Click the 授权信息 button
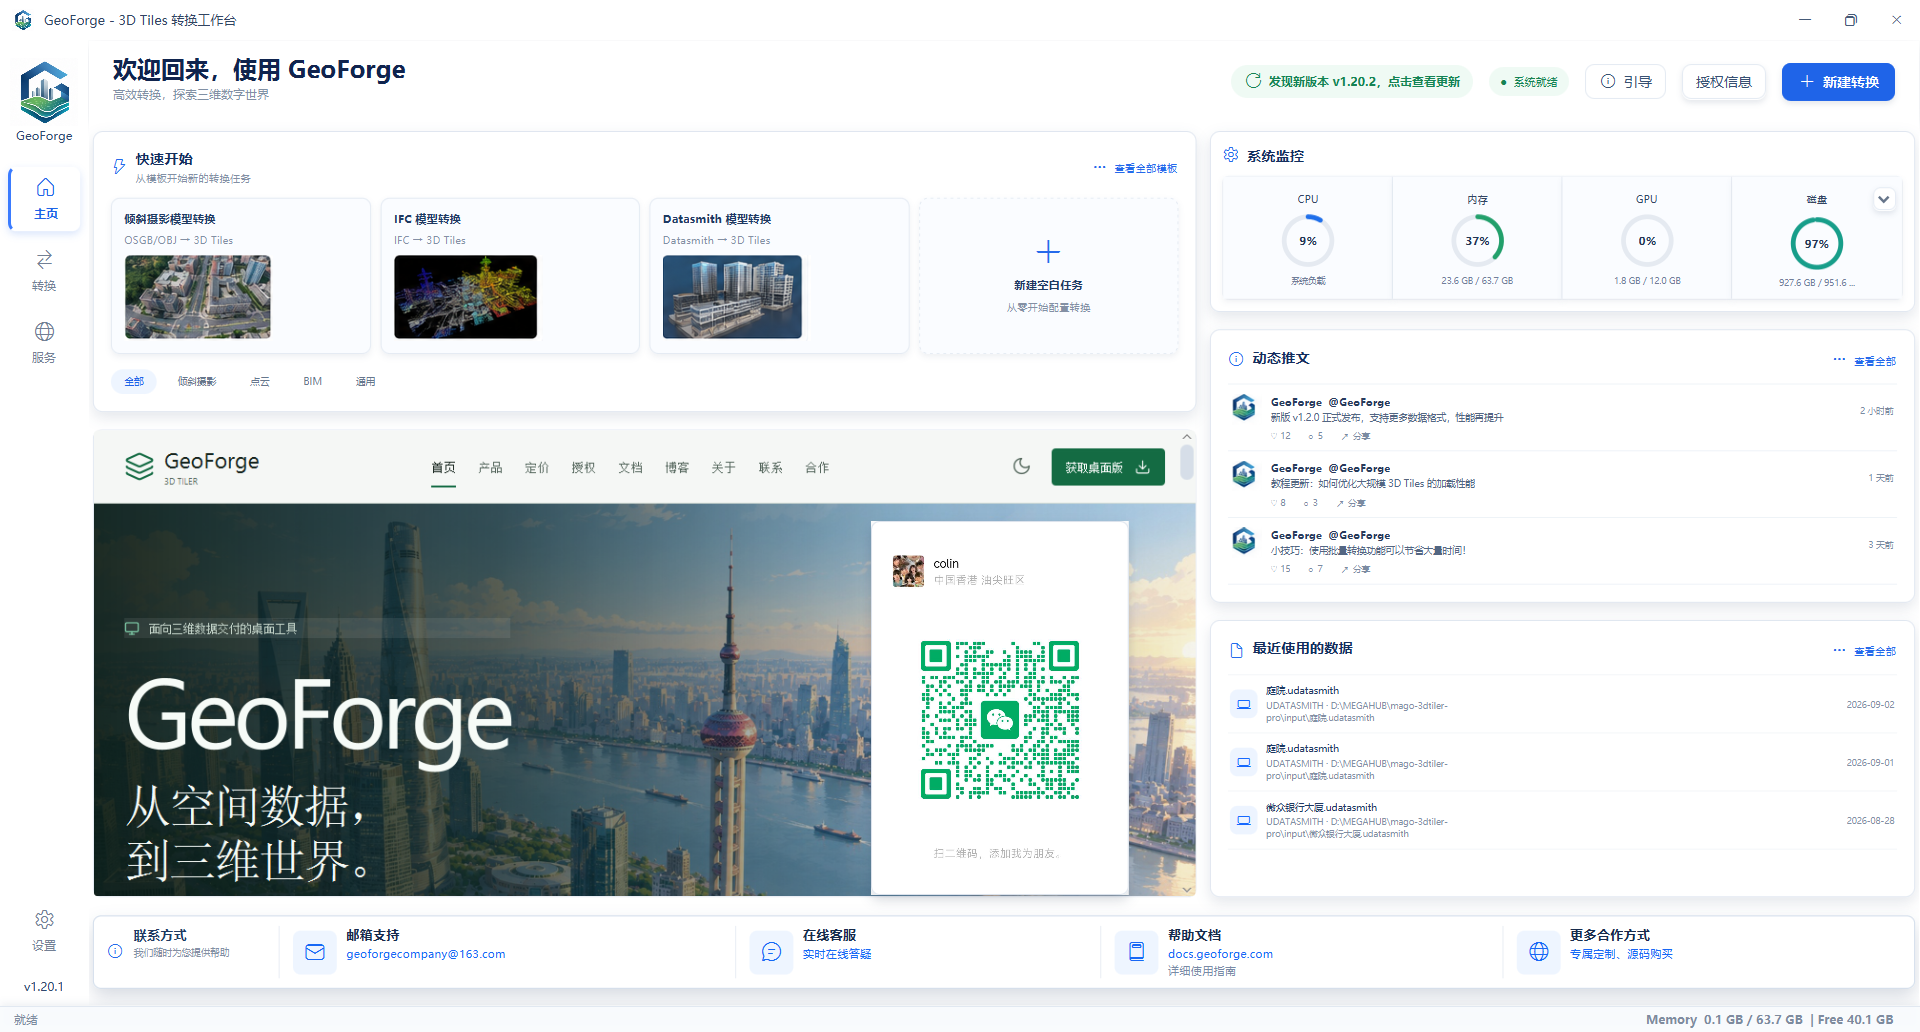 pos(1723,82)
